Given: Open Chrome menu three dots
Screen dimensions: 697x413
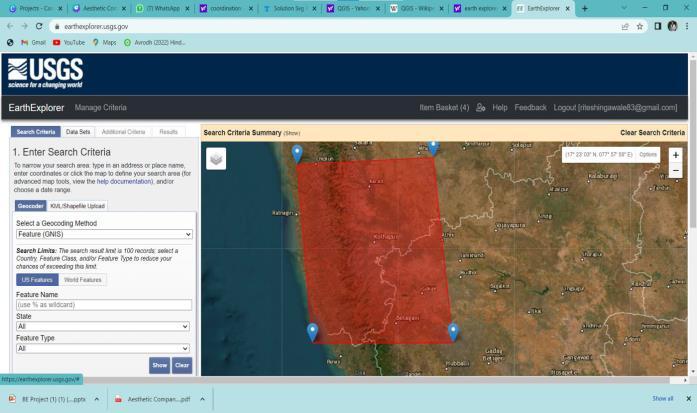Looking at the screenshot, I should [687, 27].
